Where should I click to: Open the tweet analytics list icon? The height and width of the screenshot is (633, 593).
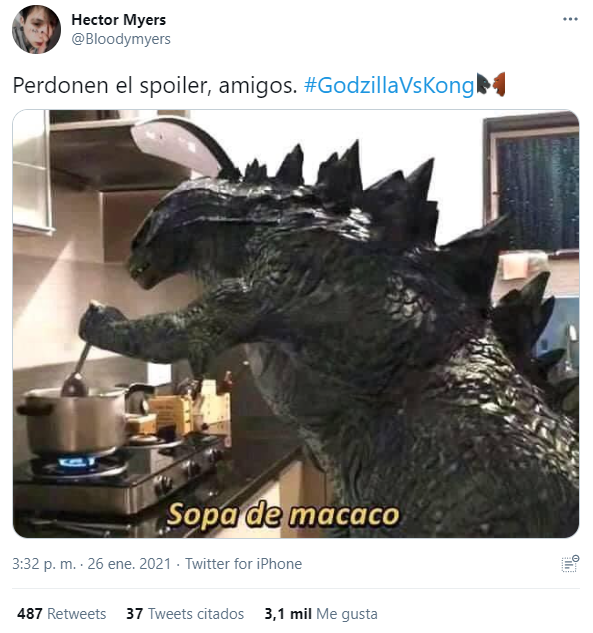pos(570,564)
